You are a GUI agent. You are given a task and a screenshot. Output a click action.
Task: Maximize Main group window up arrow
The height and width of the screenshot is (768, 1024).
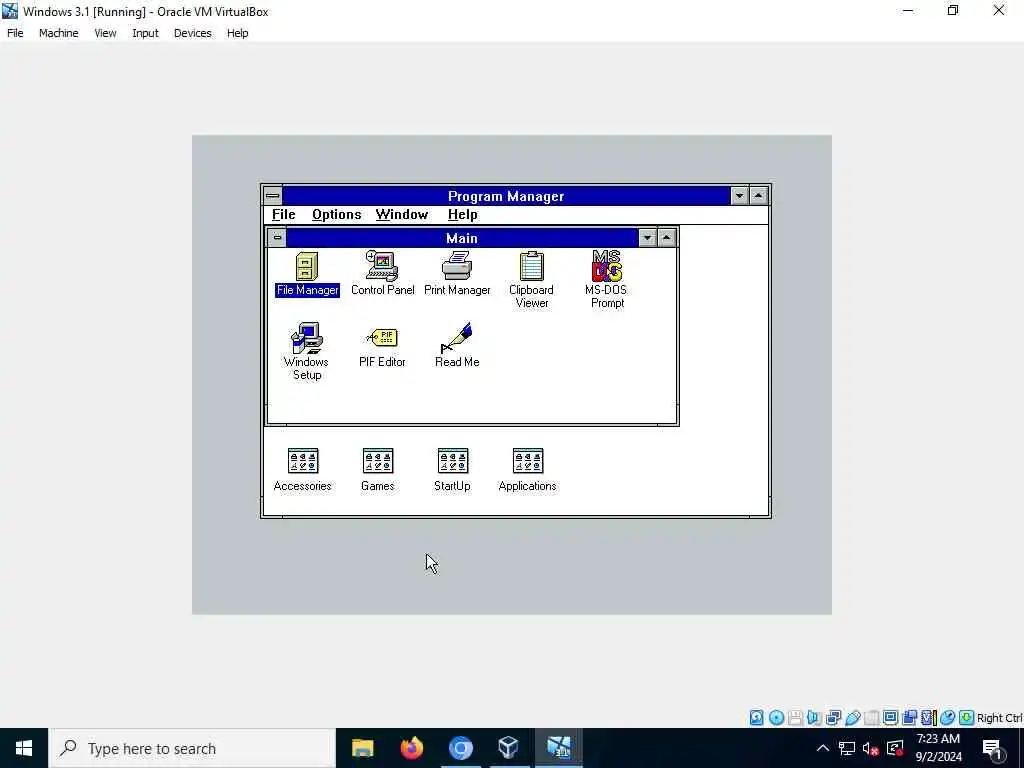[666, 238]
